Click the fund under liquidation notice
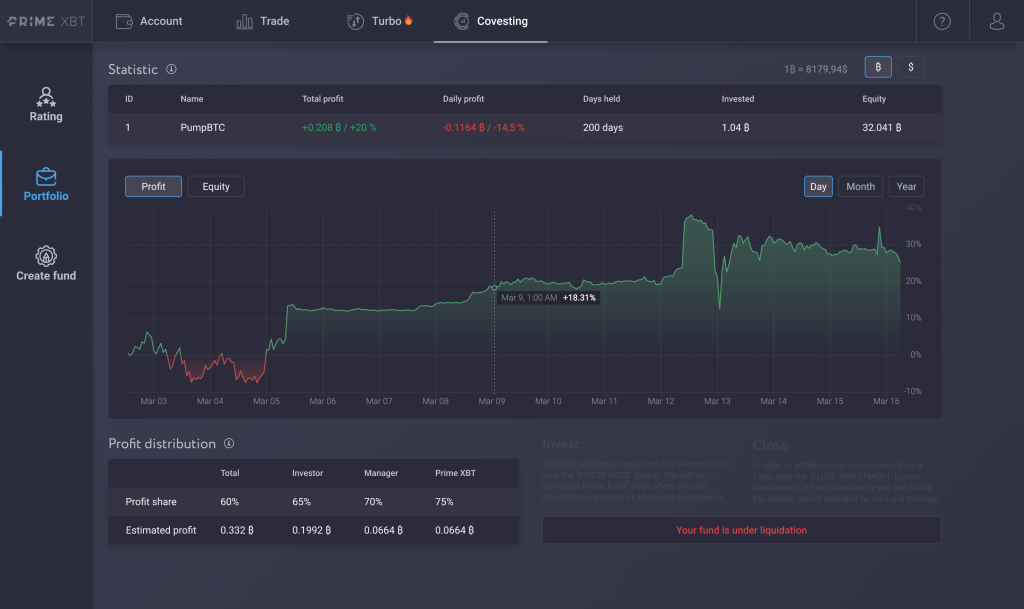The image size is (1024, 609). 741,529
